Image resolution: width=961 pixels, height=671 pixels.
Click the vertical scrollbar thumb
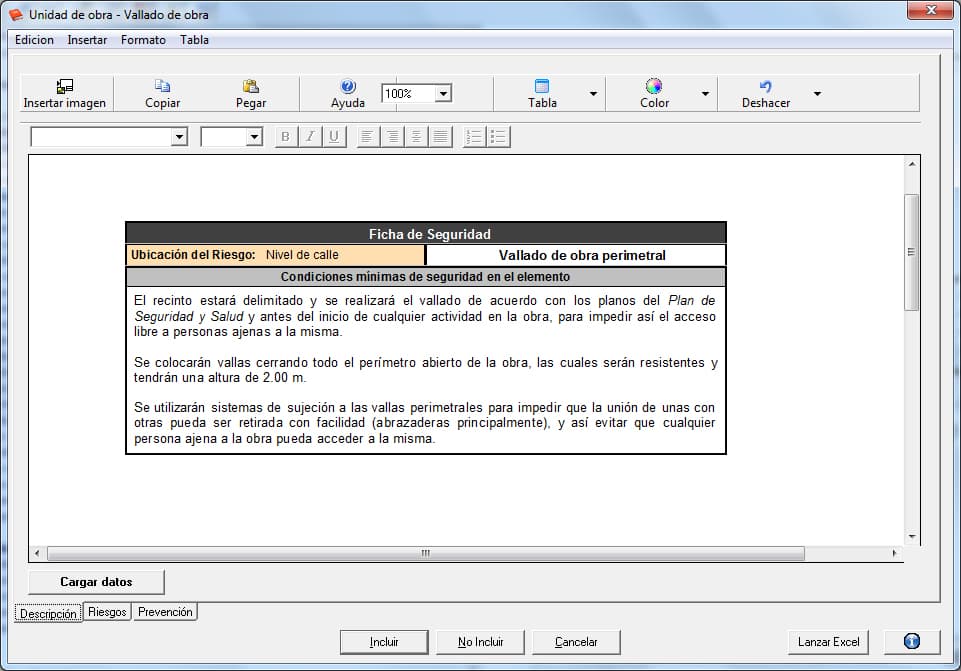coord(911,252)
